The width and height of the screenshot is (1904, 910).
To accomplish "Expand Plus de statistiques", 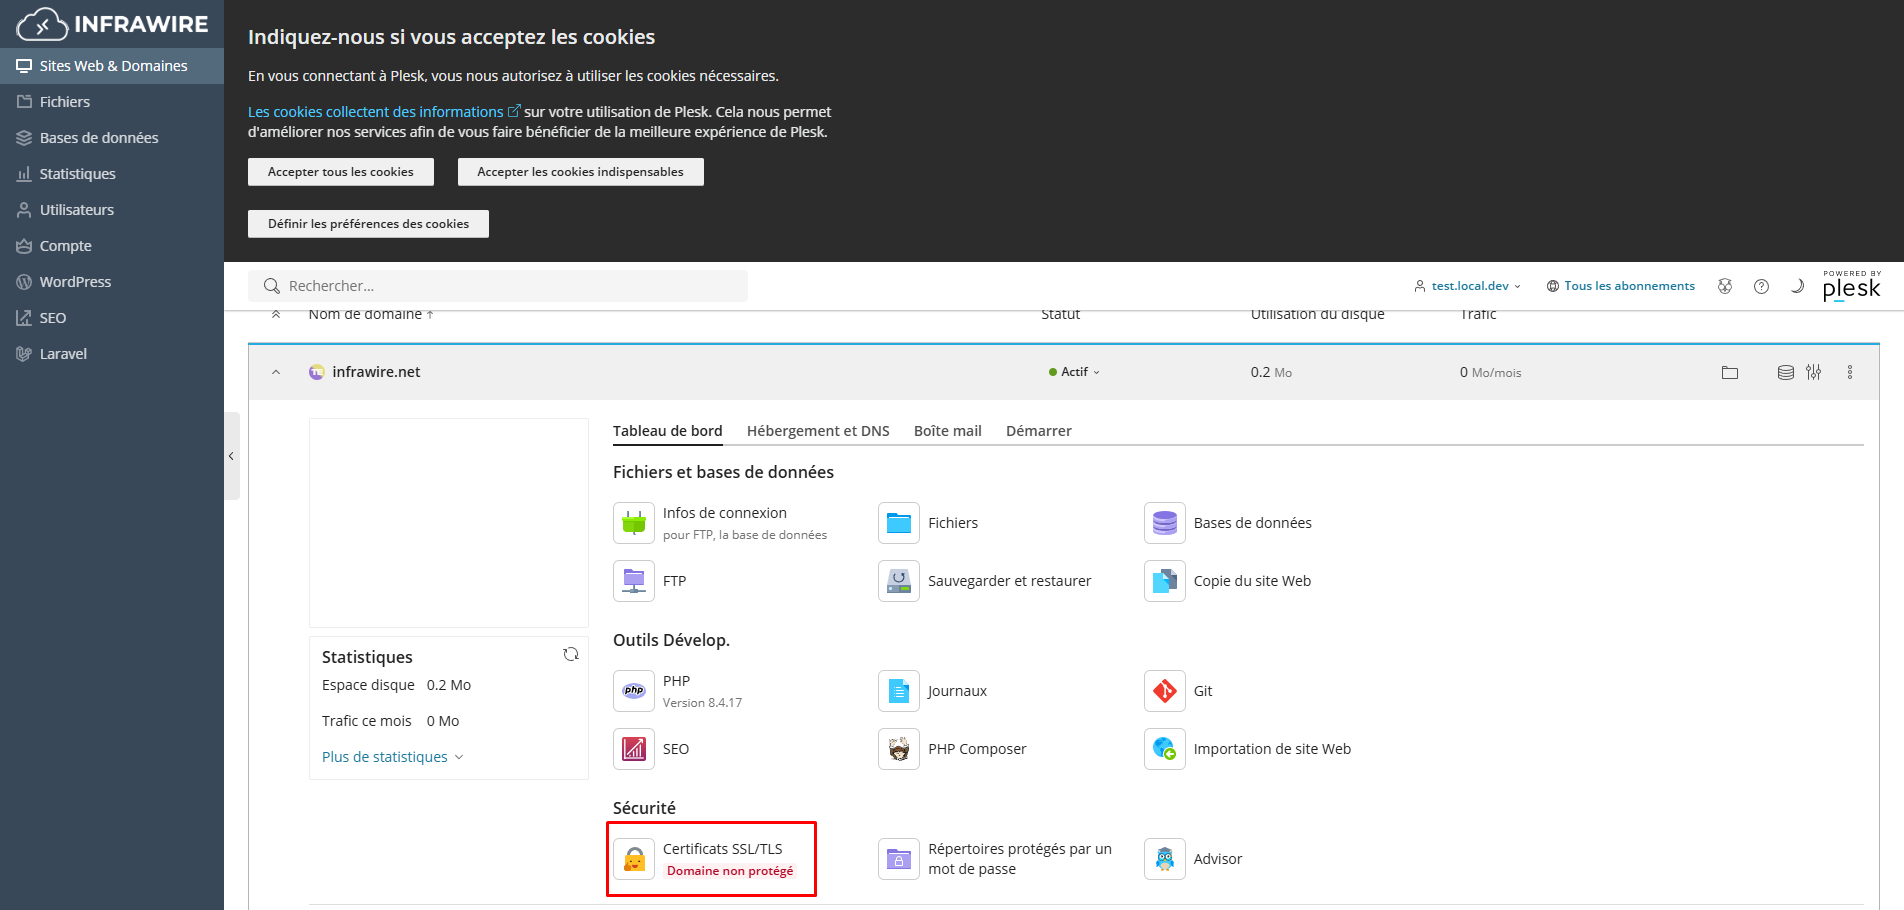I will pyautogui.click(x=392, y=757).
